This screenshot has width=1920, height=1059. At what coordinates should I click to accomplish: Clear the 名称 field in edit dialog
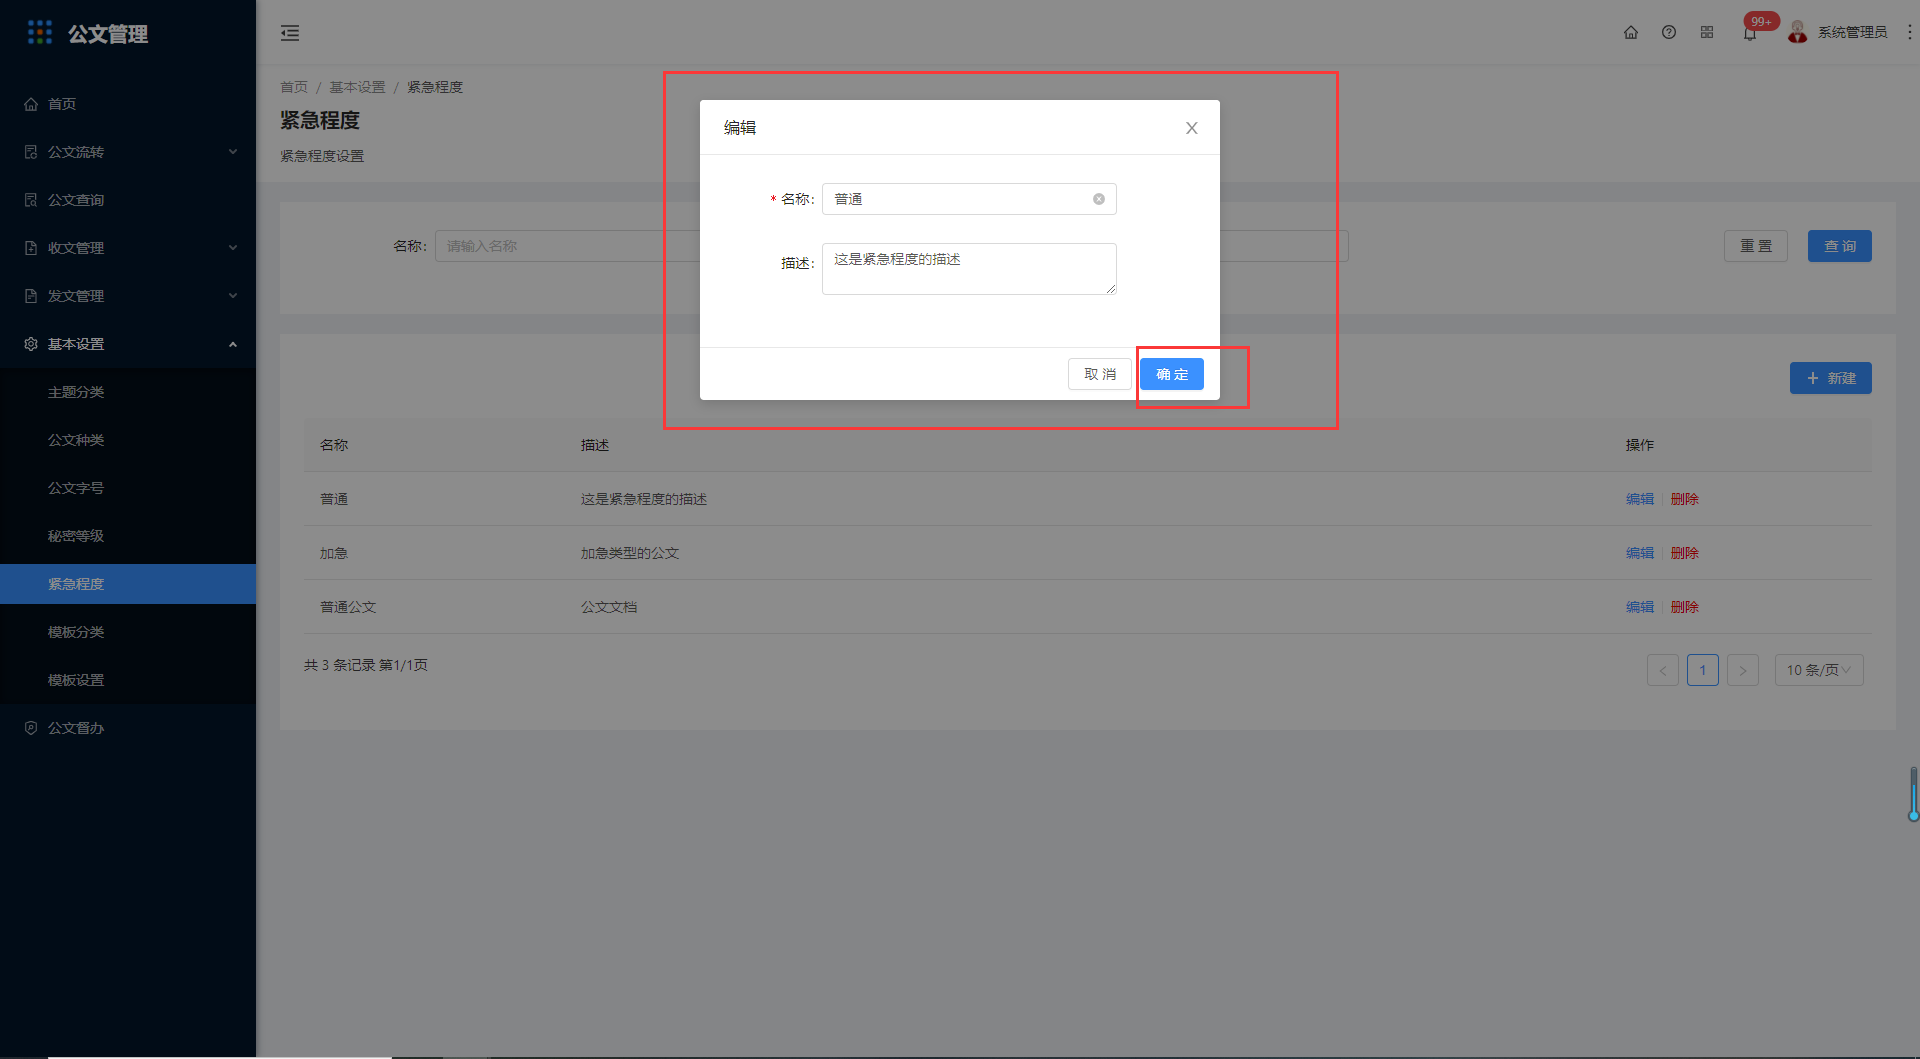[1099, 199]
